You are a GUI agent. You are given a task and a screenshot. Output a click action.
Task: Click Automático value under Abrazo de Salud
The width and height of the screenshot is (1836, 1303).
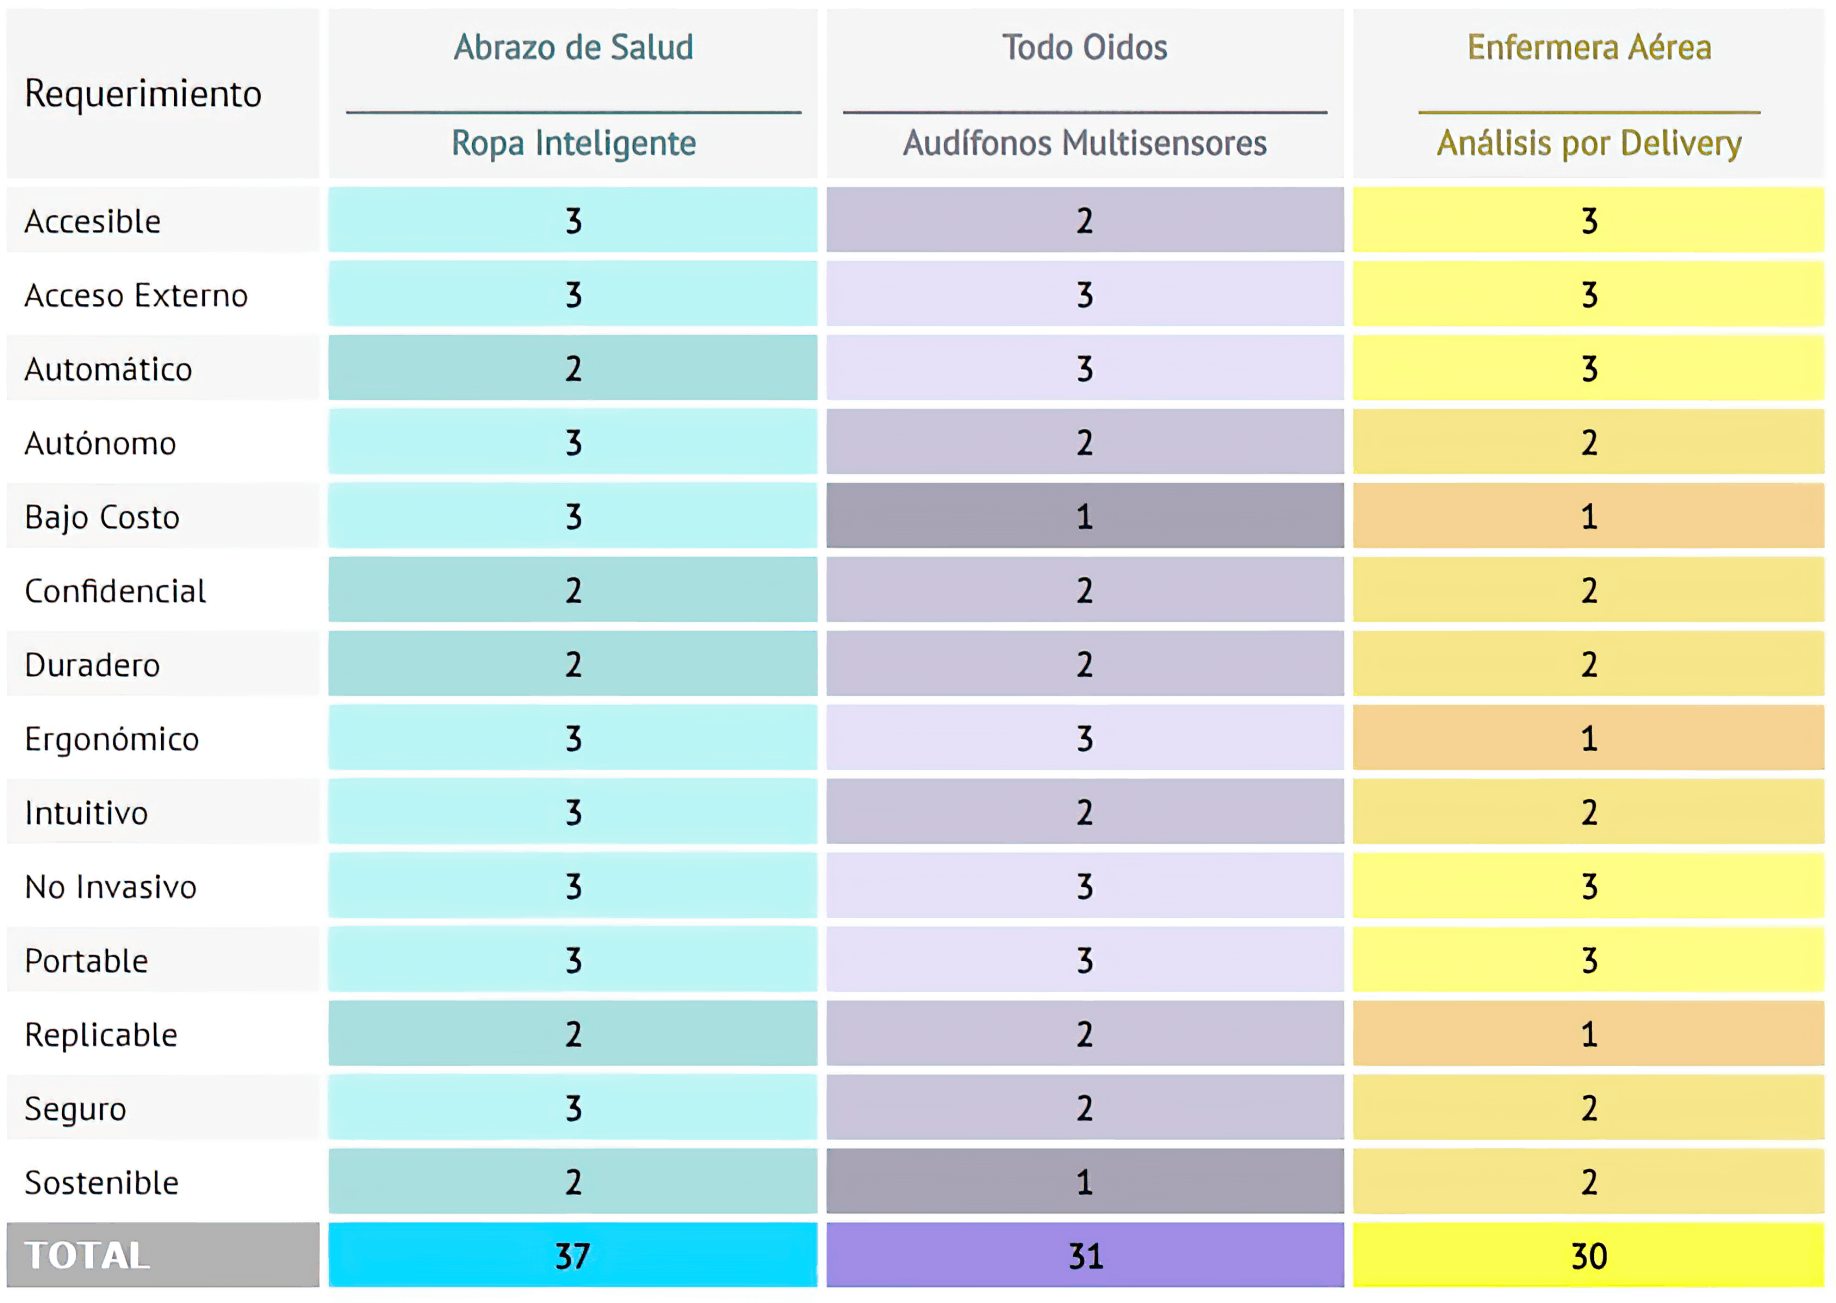(x=573, y=368)
